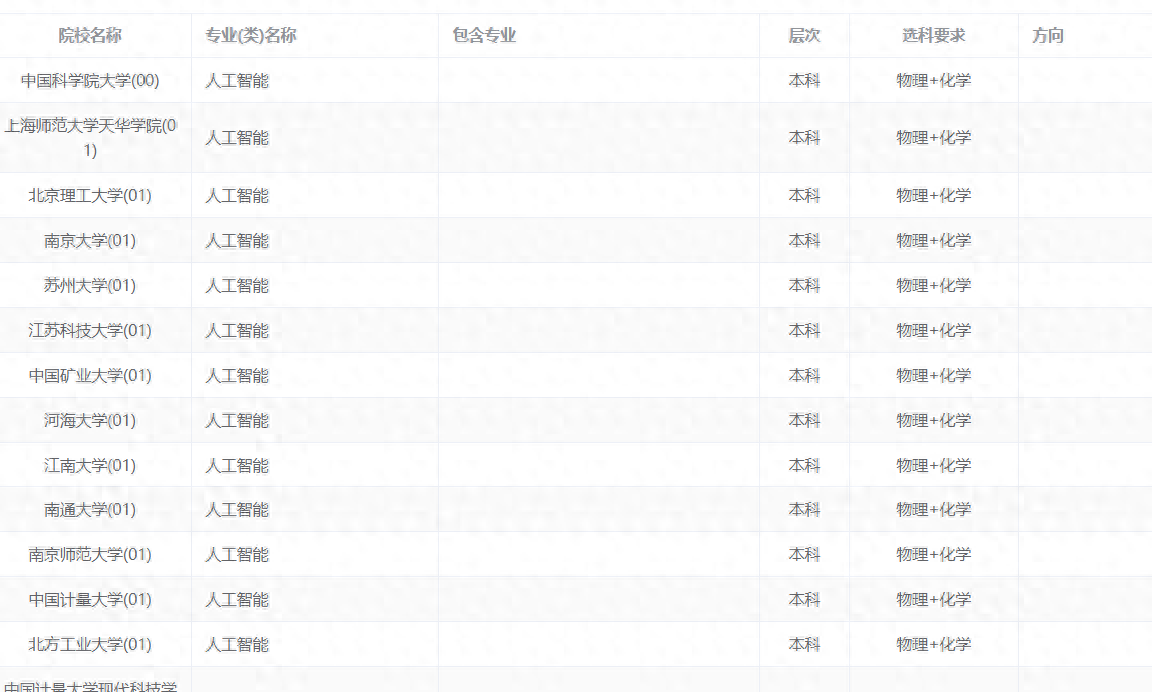Image resolution: width=1152 pixels, height=692 pixels.
Task: Click 本科 in 南京大学 row
Action: [804, 241]
